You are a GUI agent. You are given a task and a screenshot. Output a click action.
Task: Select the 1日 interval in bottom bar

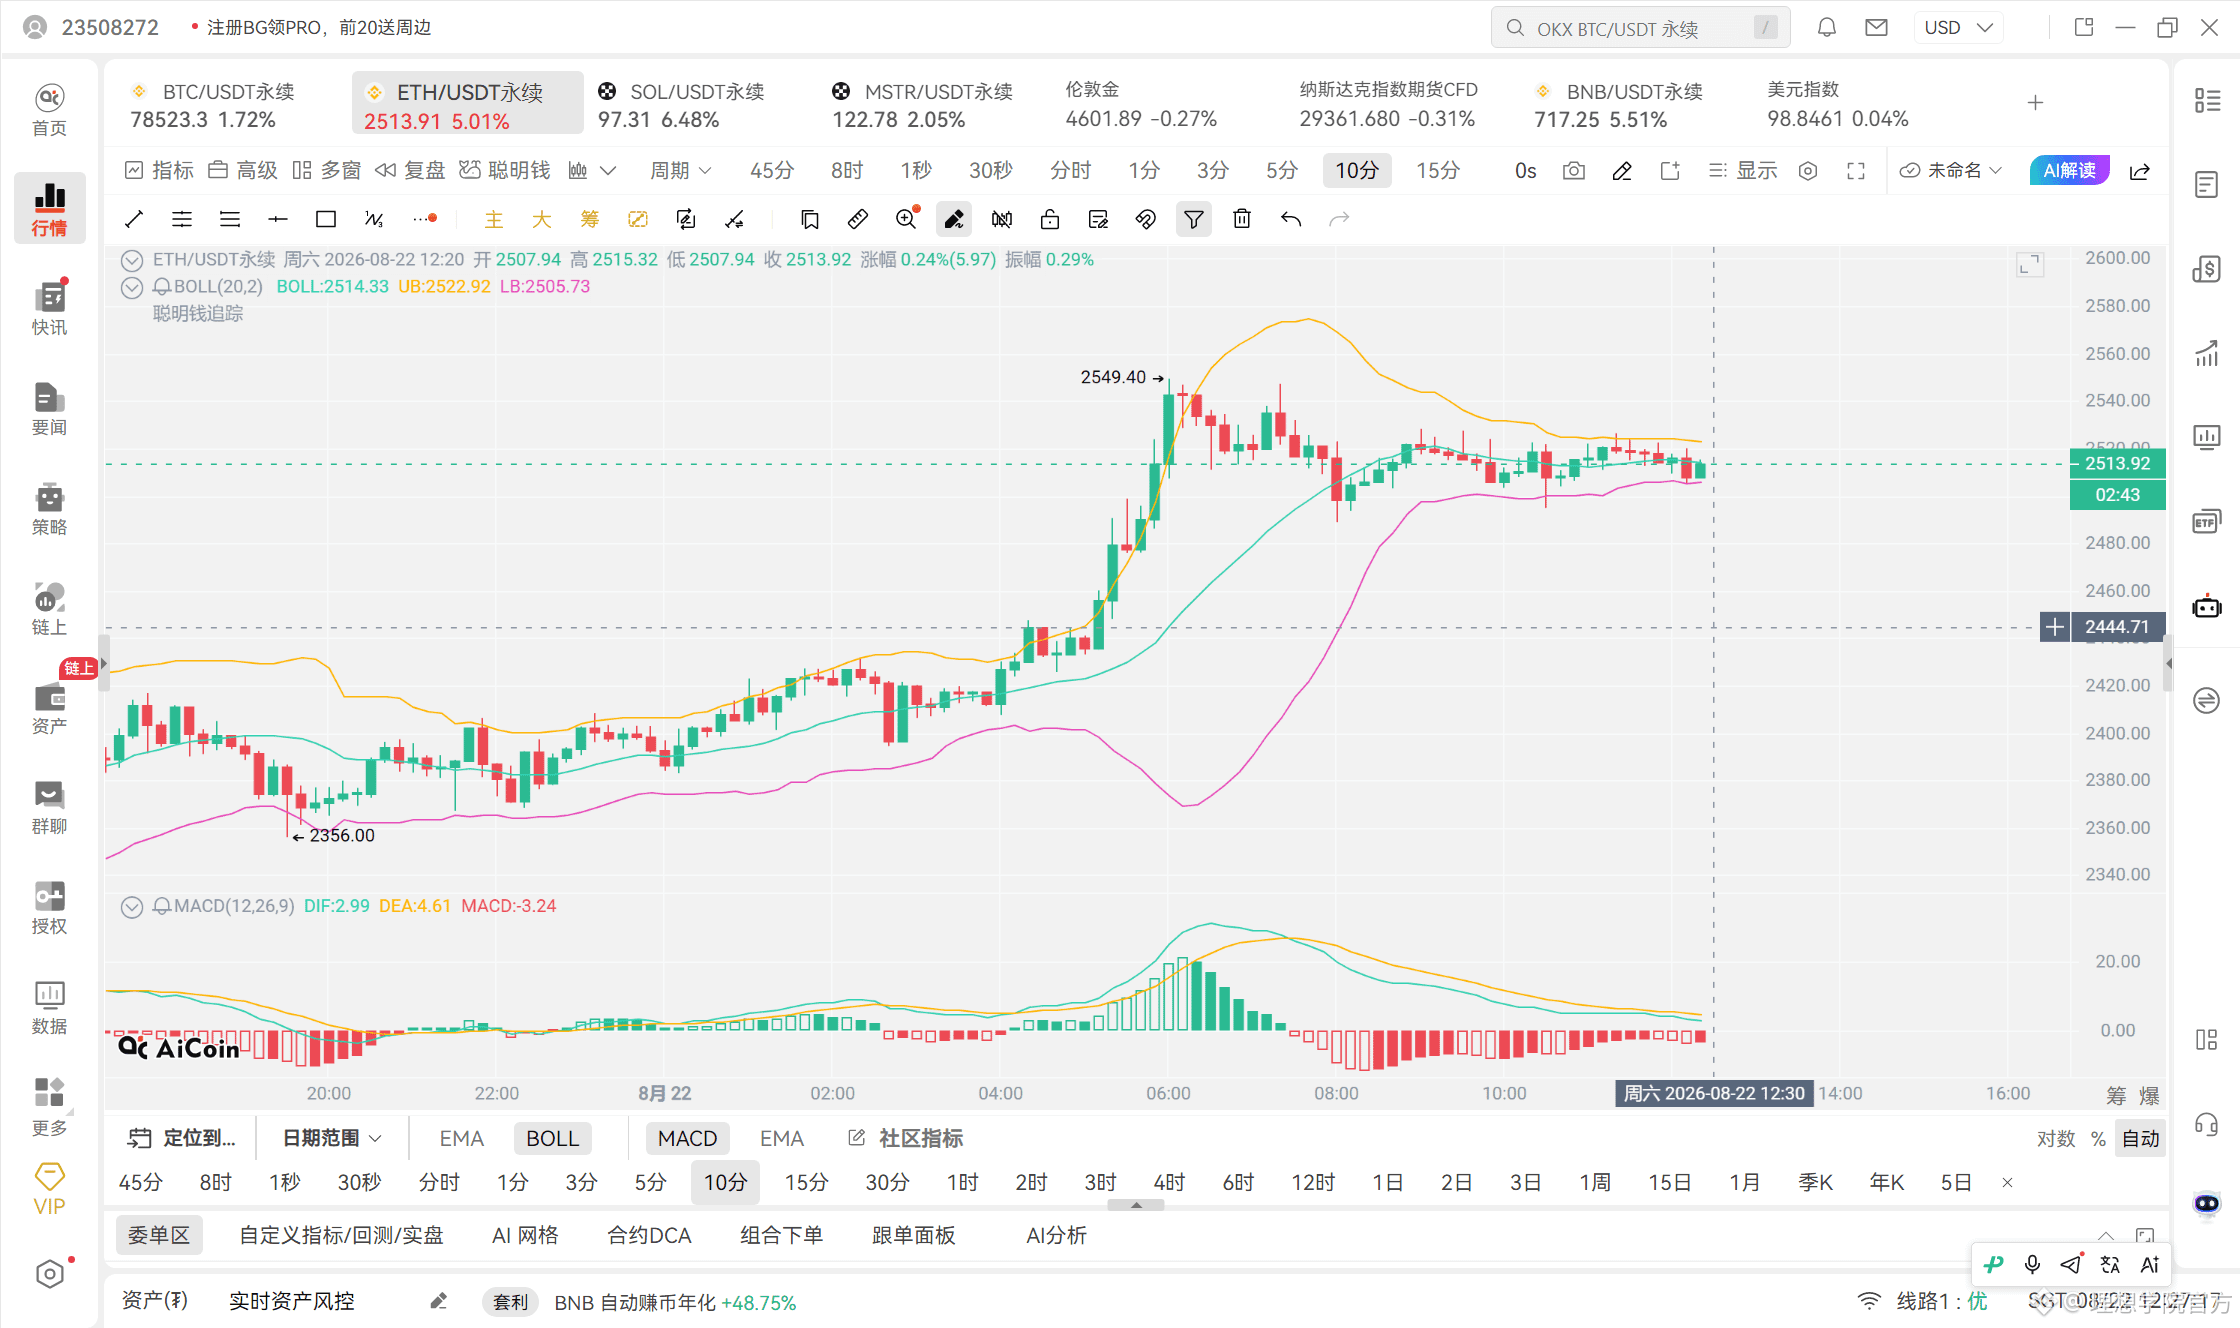[x=1387, y=1182]
